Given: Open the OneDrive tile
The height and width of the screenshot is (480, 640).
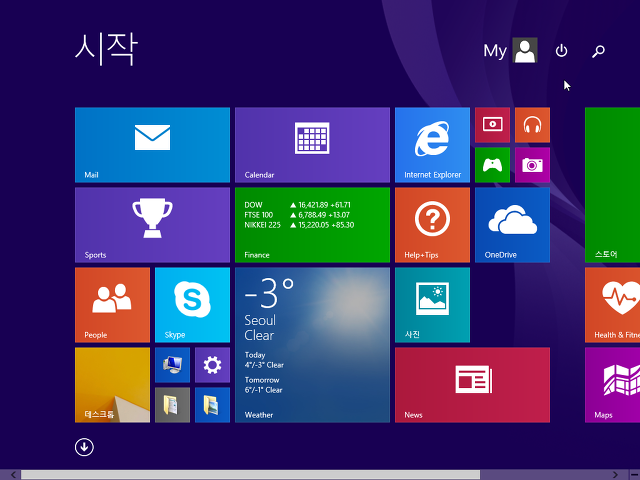Looking at the screenshot, I should [x=512, y=225].
